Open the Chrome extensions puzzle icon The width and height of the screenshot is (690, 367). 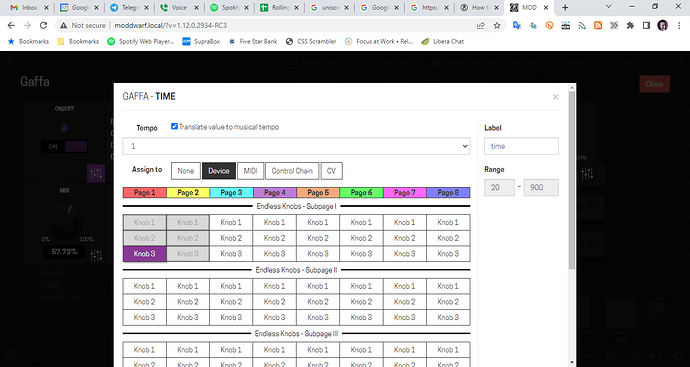coord(630,26)
